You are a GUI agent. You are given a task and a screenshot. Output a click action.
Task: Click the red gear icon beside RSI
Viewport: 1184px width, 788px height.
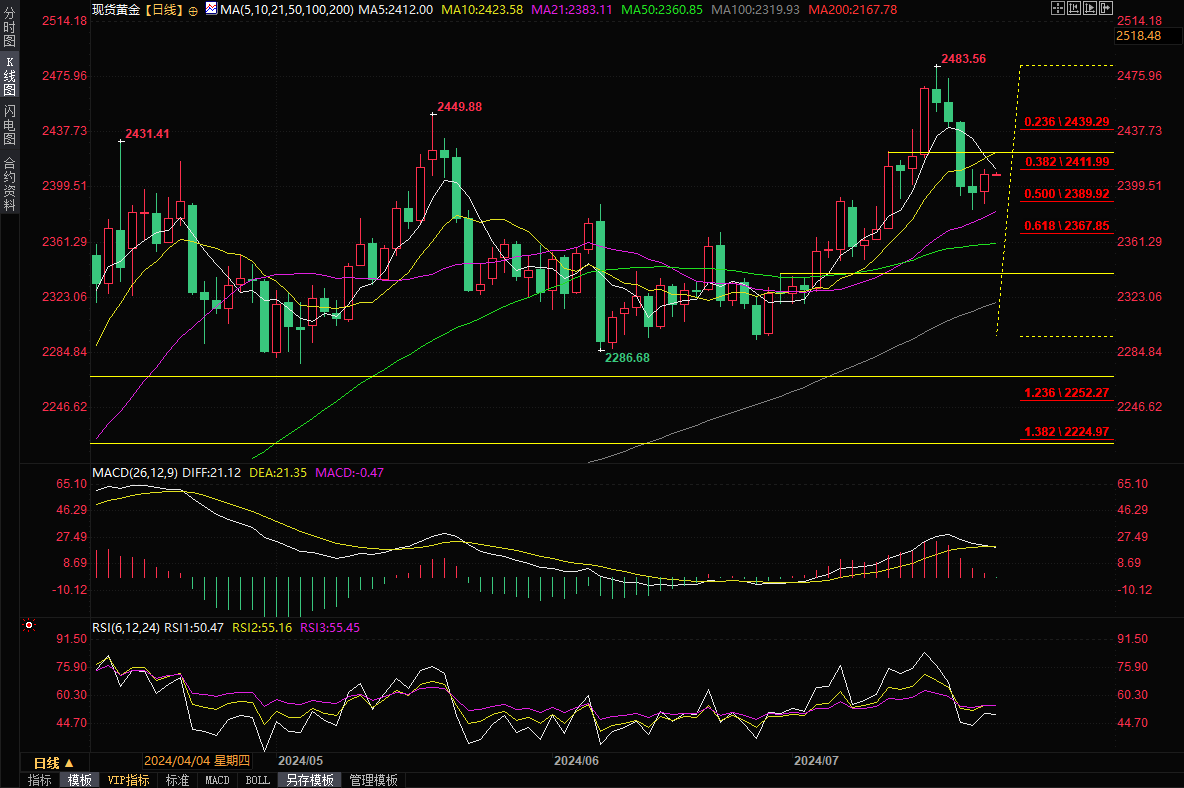point(29,627)
